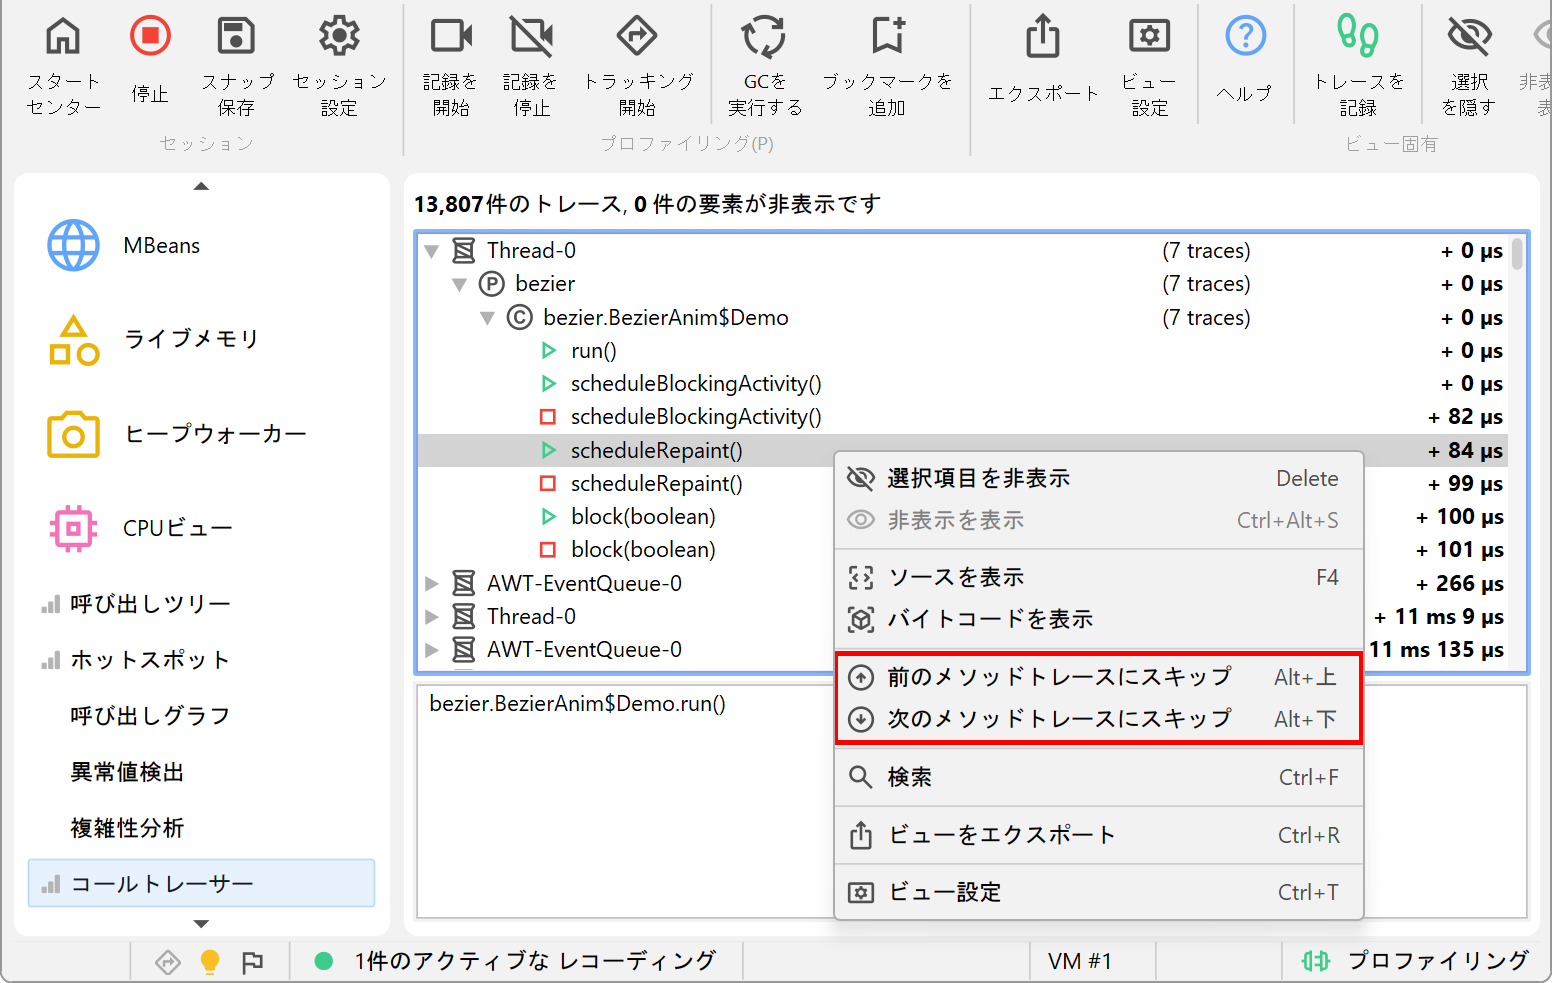Open ホットスポット view in sidebar
1552x983 pixels.
(150, 660)
